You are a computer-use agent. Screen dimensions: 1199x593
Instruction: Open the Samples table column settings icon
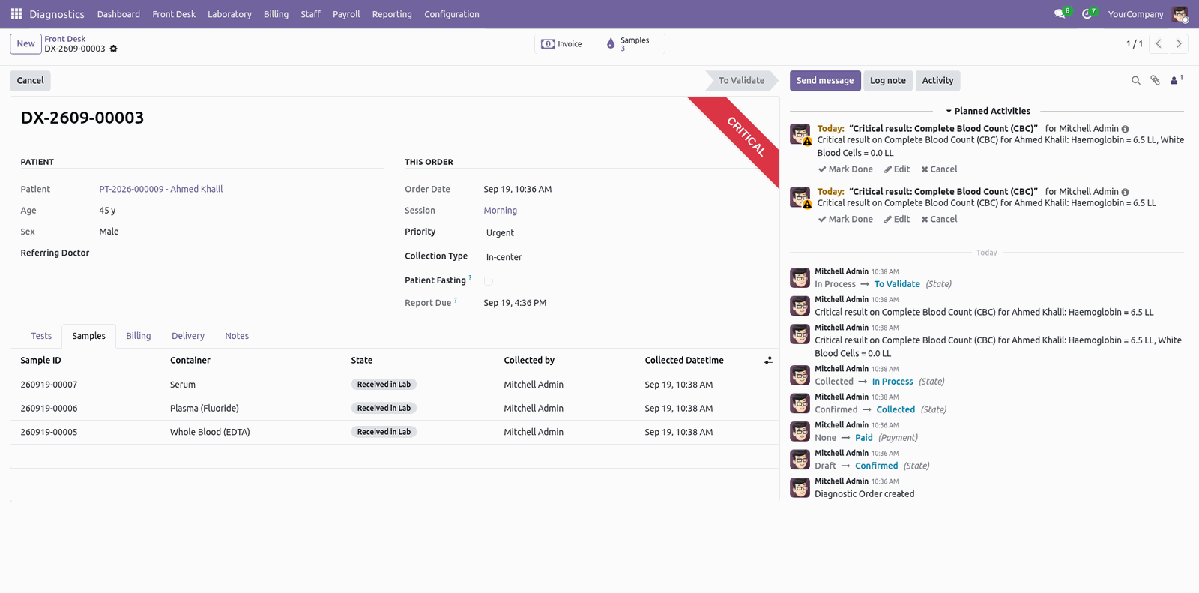pyautogui.click(x=768, y=360)
